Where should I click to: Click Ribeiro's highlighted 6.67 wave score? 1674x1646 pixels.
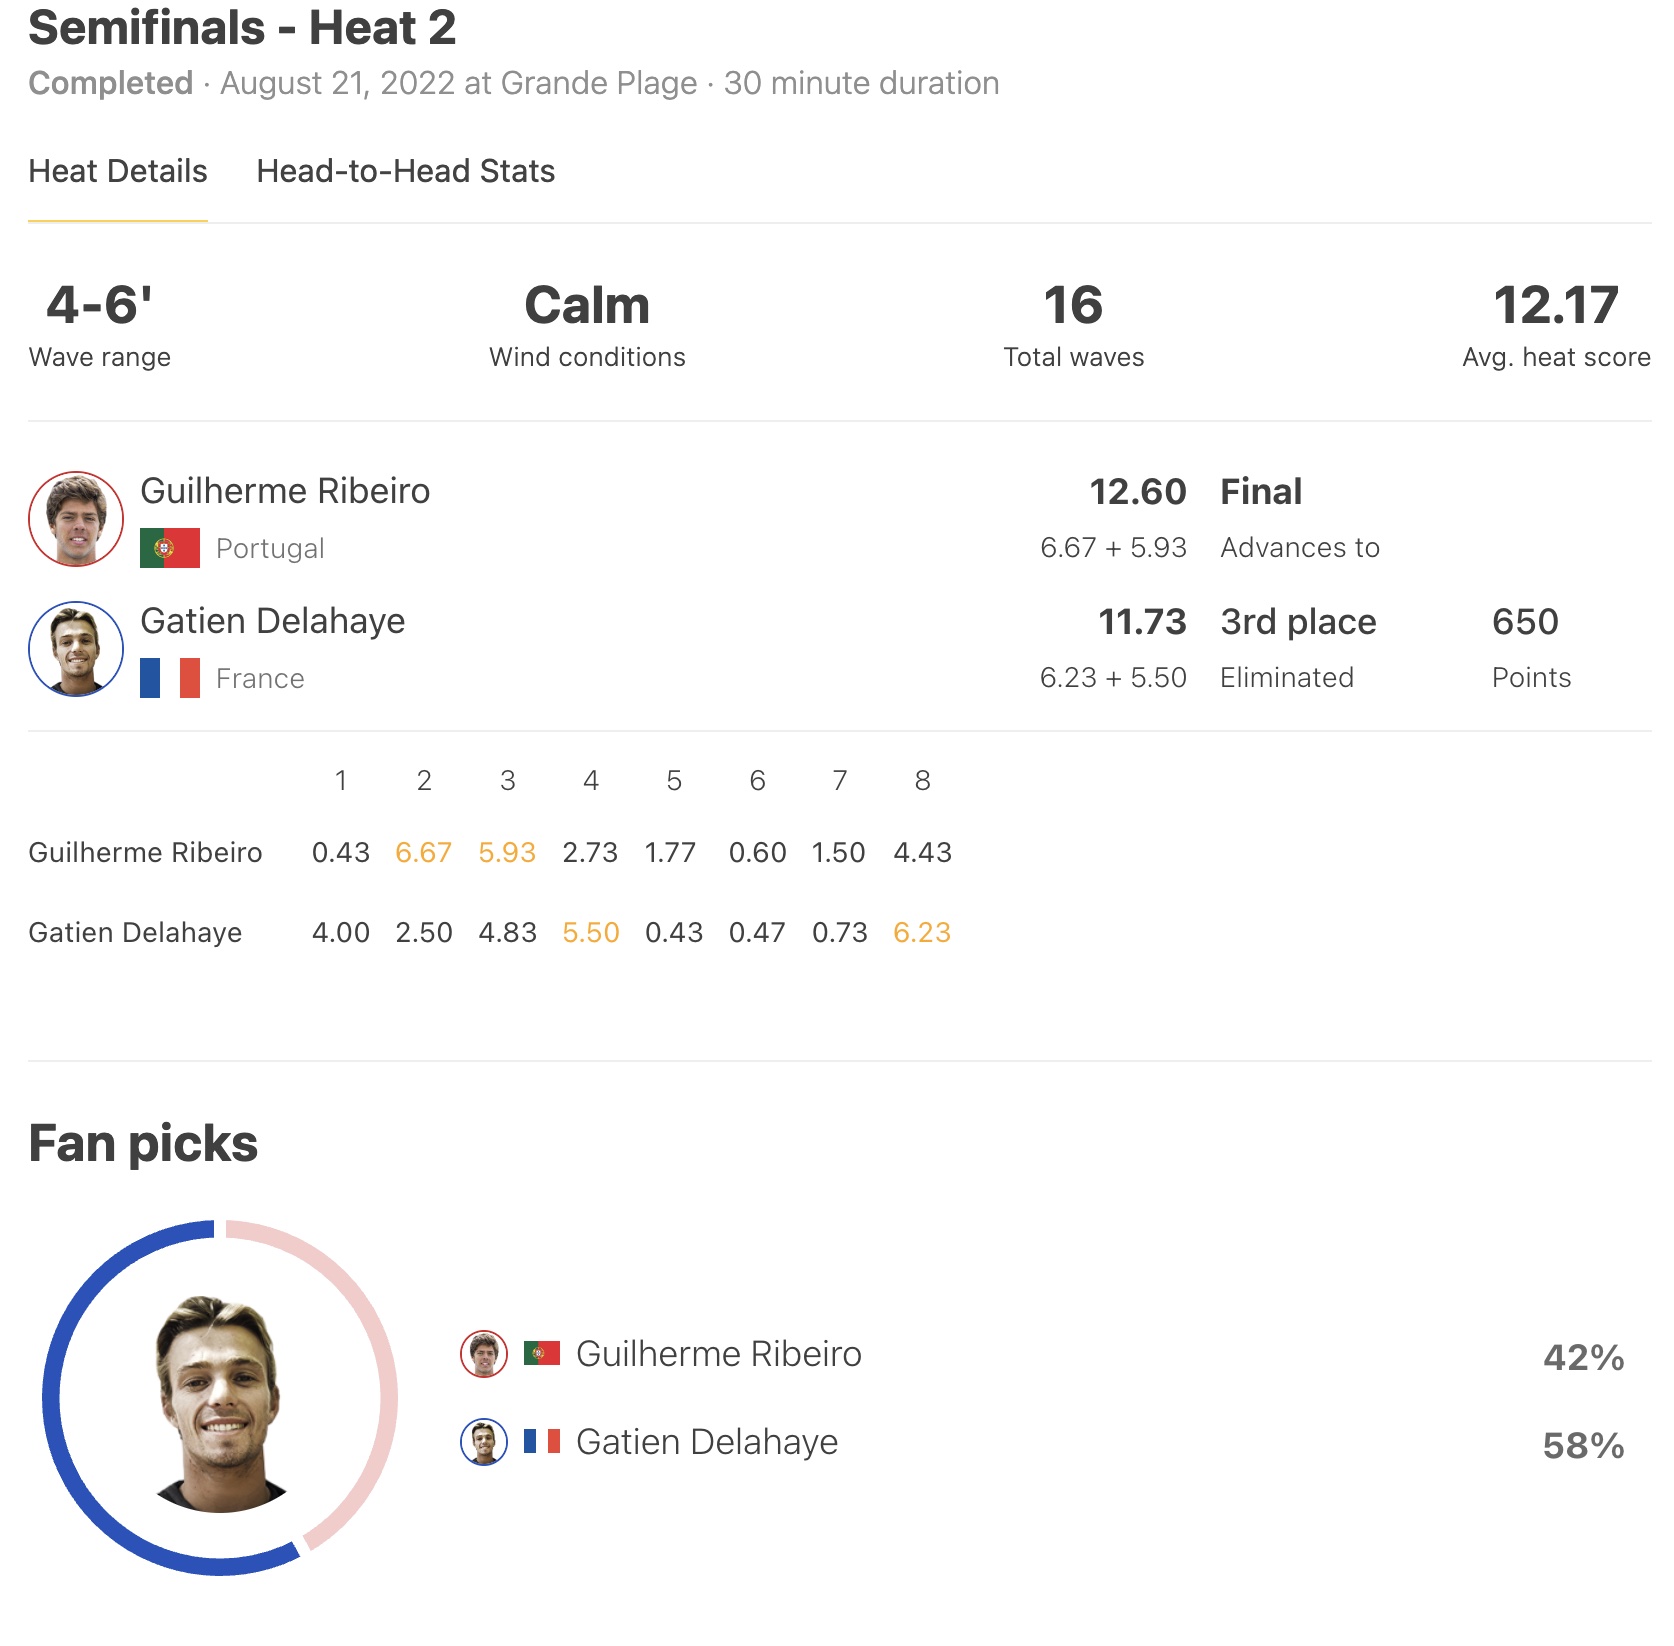click(423, 853)
